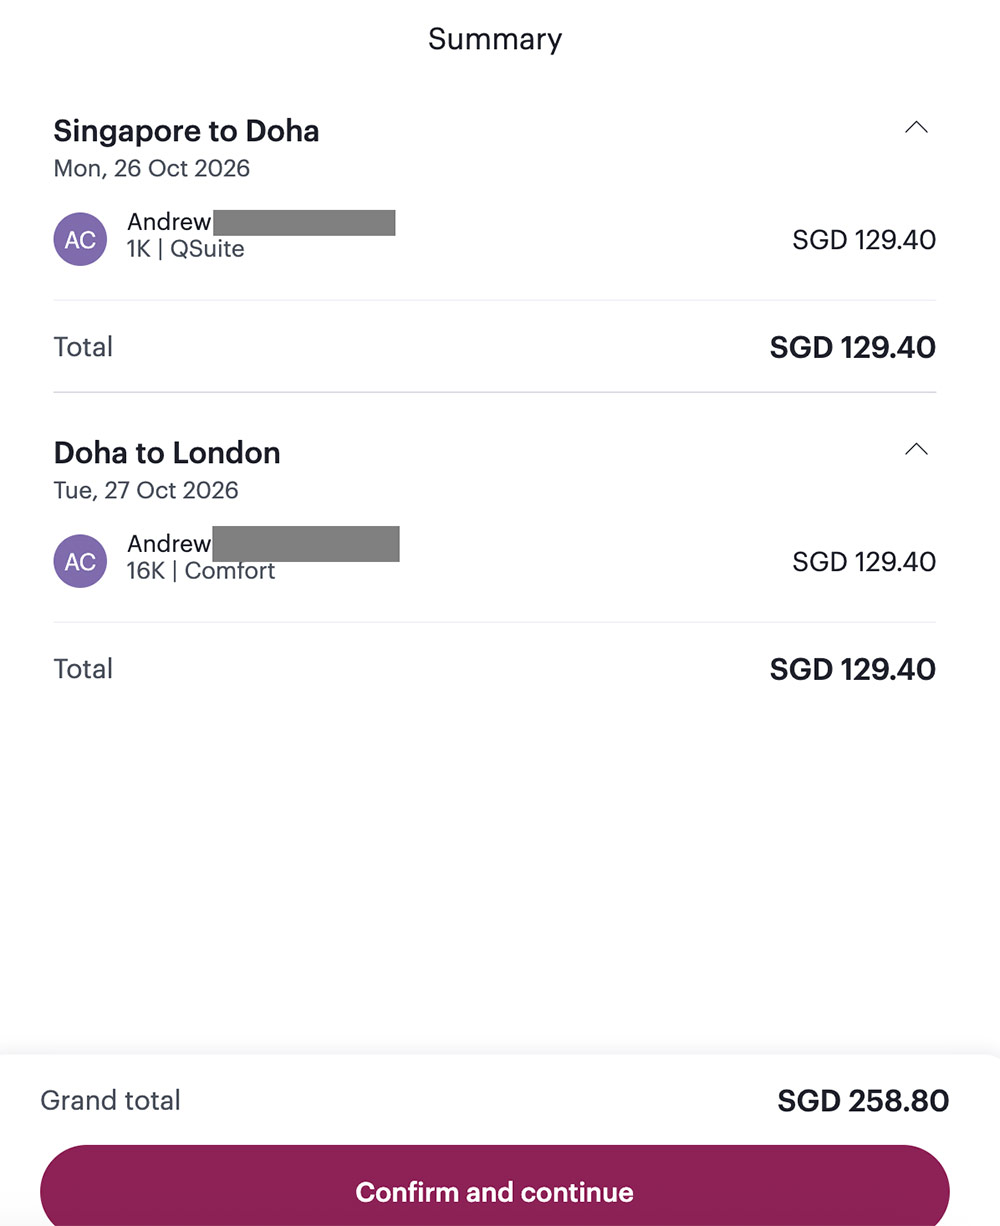1000x1226 pixels.
Task: Click the Grand total amount SGD 258.80
Action: click(x=863, y=1101)
